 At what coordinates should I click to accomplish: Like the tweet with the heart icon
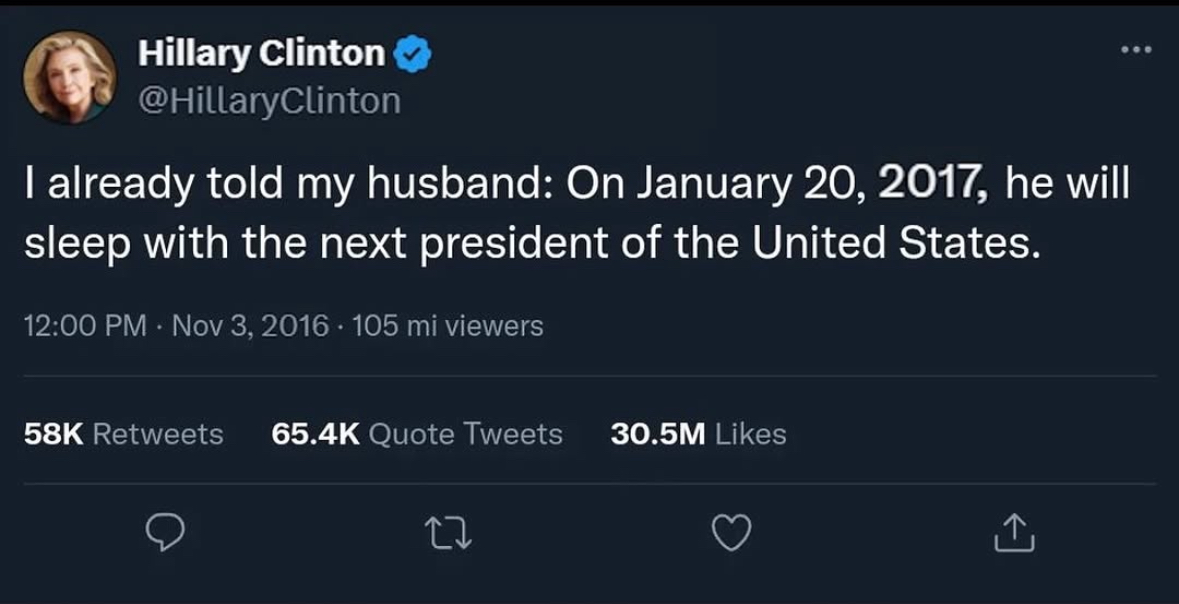point(733,535)
